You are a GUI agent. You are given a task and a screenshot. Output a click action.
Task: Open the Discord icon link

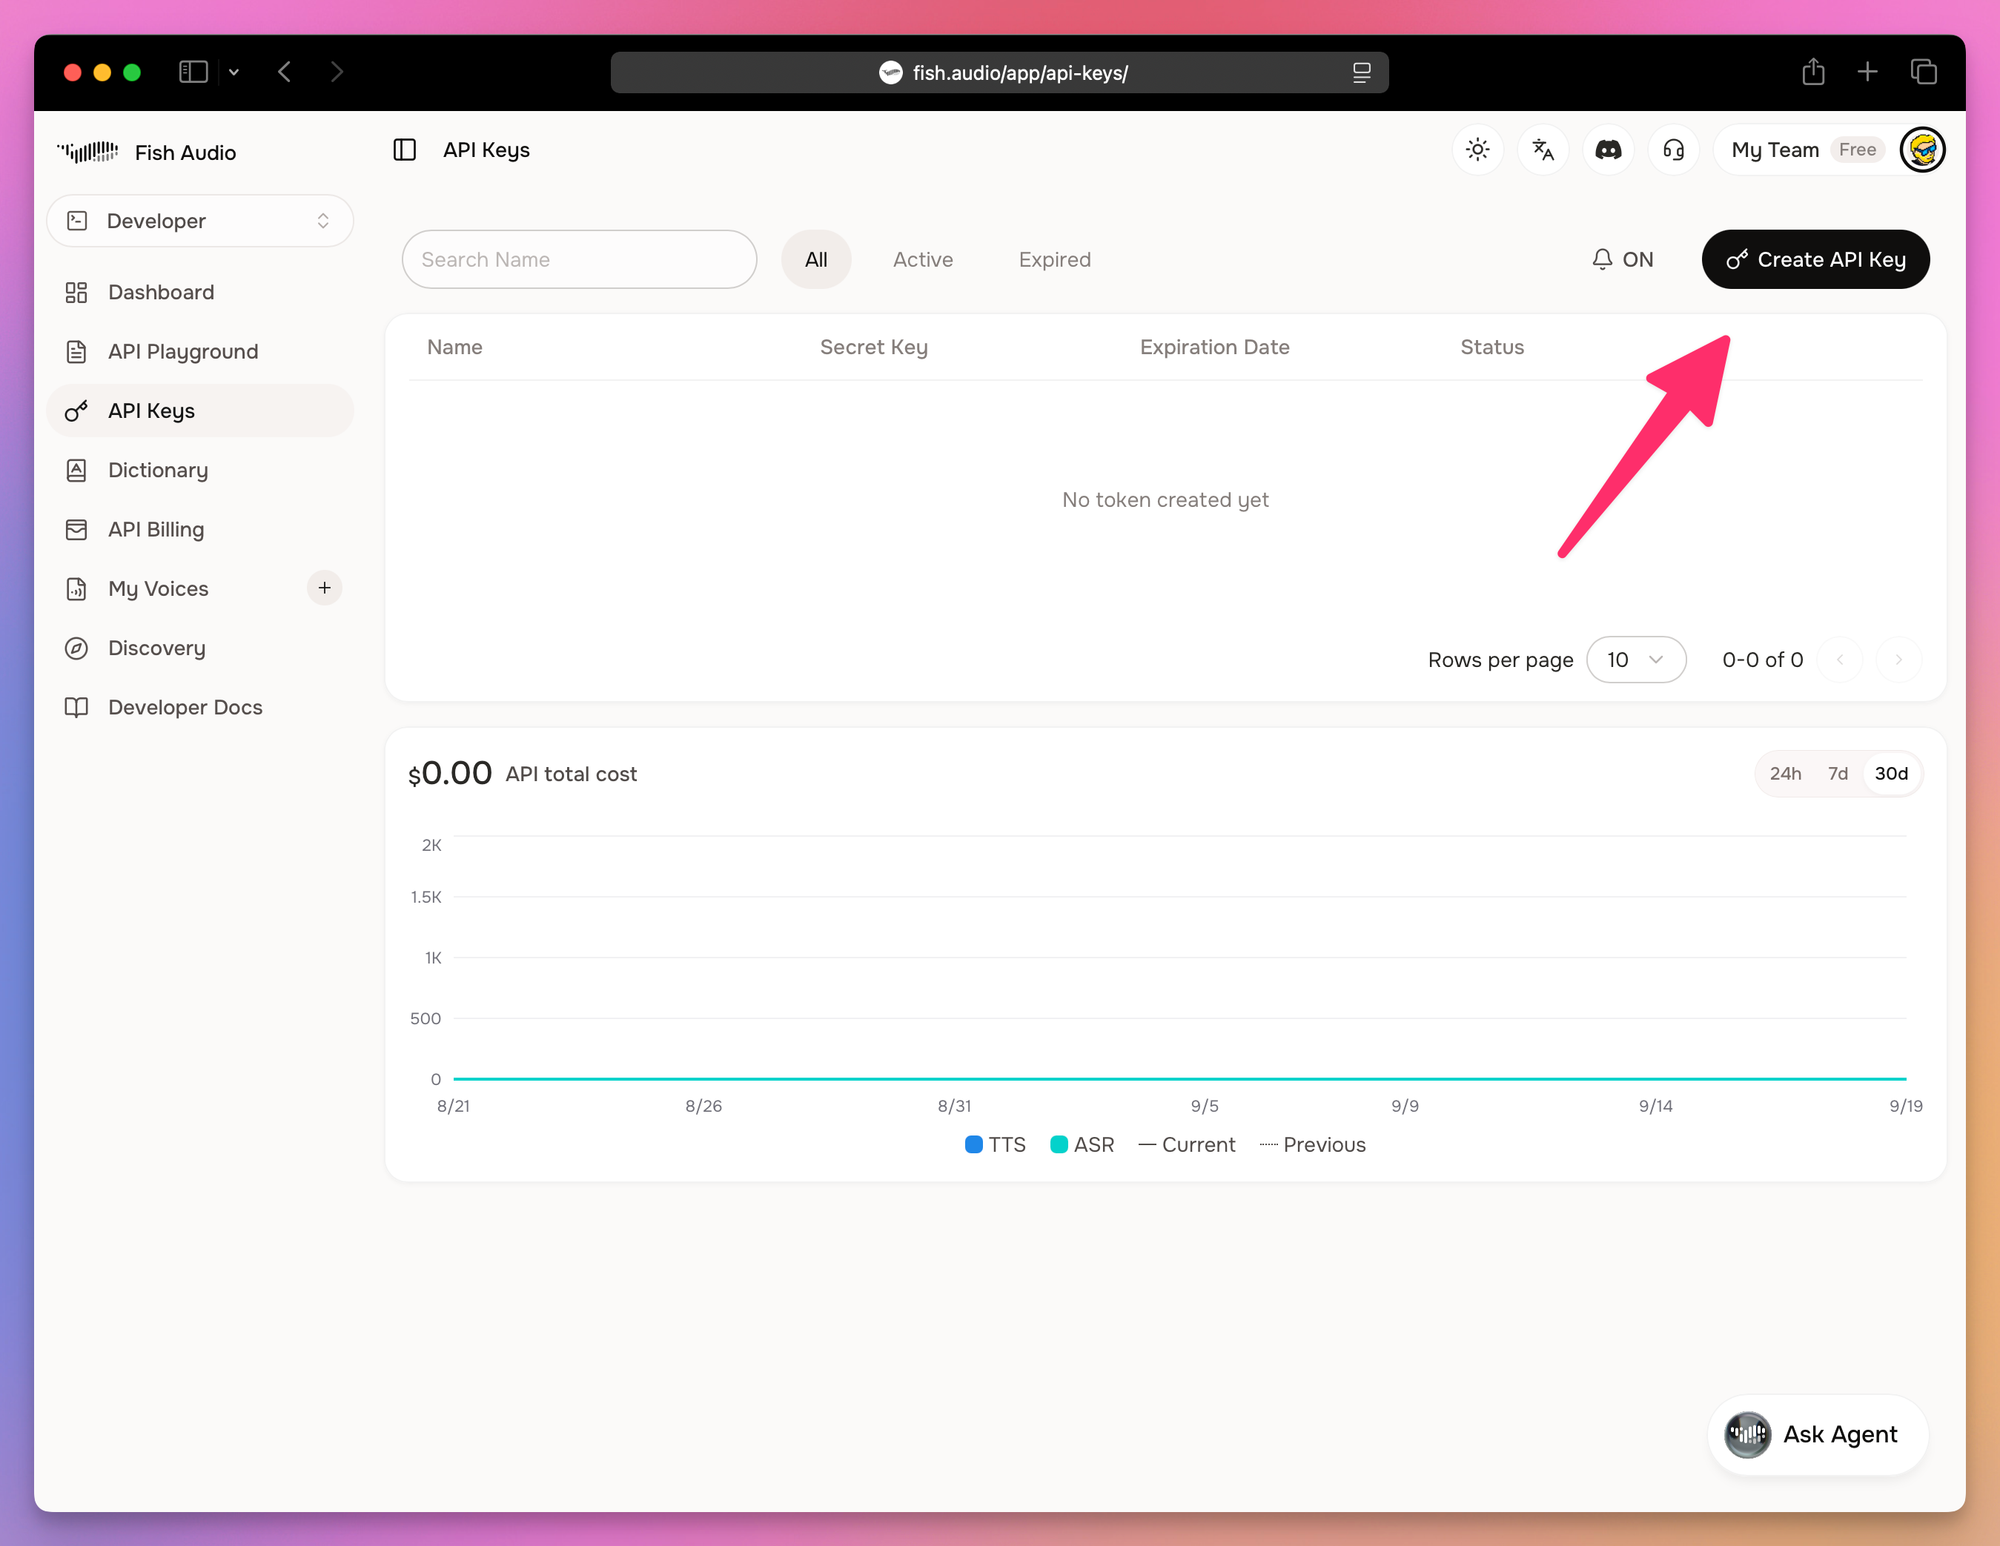tap(1608, 150)
